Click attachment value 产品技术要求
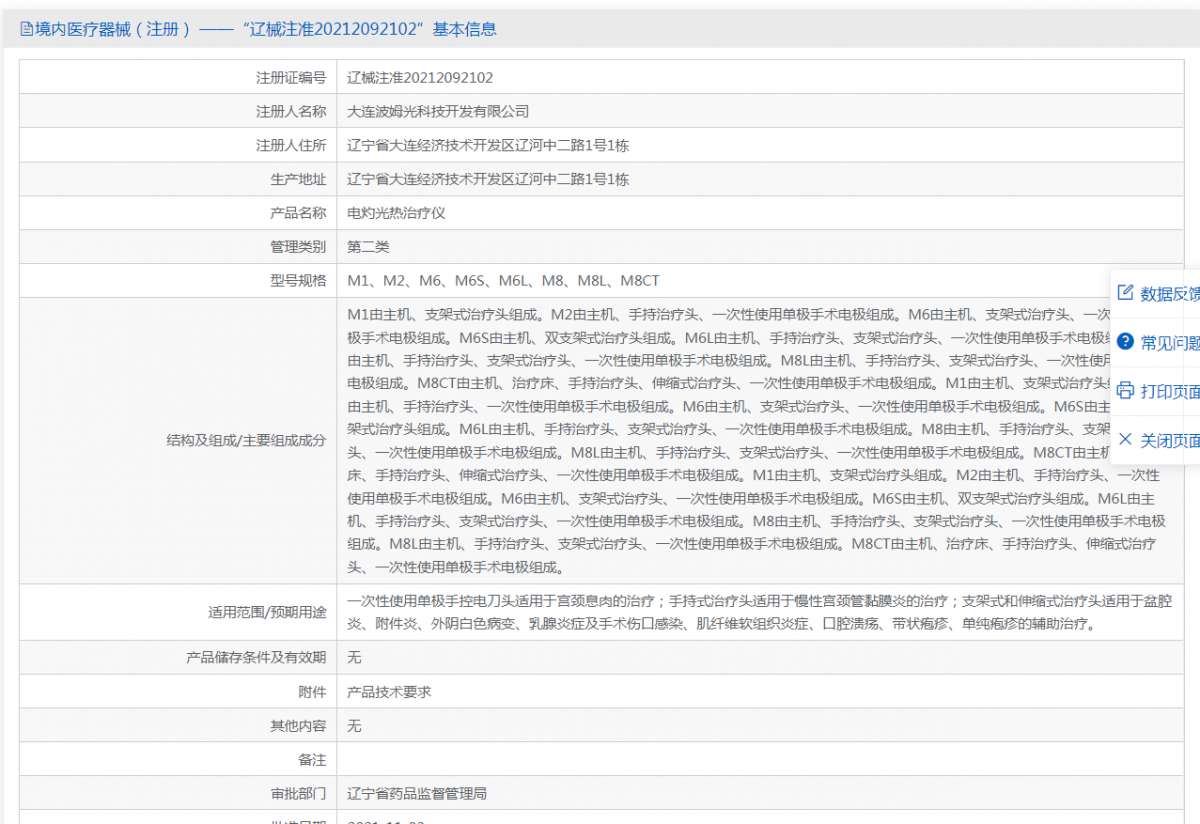Image resolution: width=1200 pixels, height=824 pixels. pos(389,692)
